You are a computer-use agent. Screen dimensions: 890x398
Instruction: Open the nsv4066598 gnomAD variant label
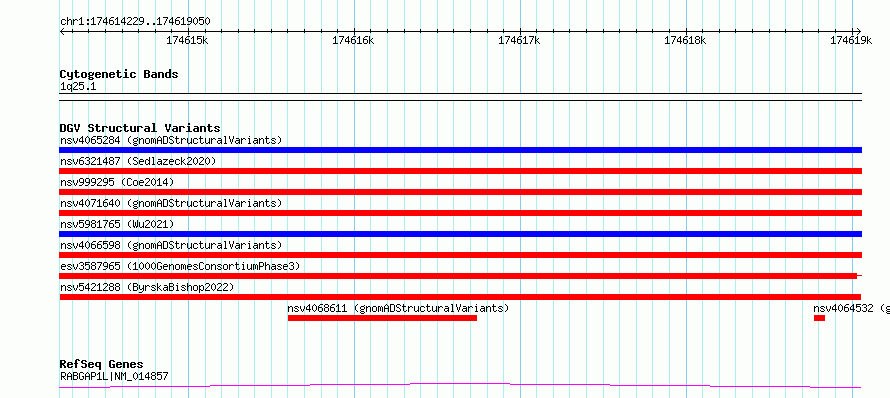point(171,245)
